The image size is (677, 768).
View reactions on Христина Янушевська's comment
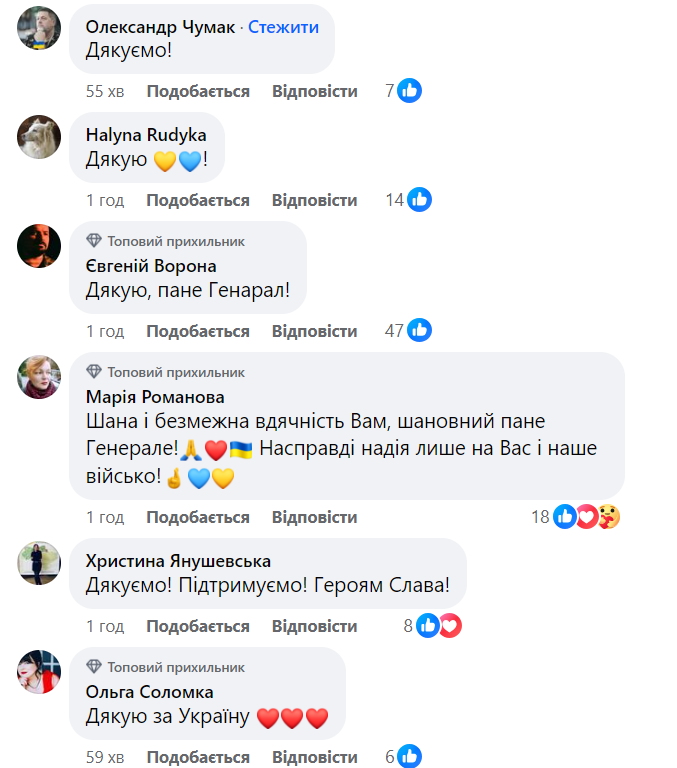click(x=439, y=626)
